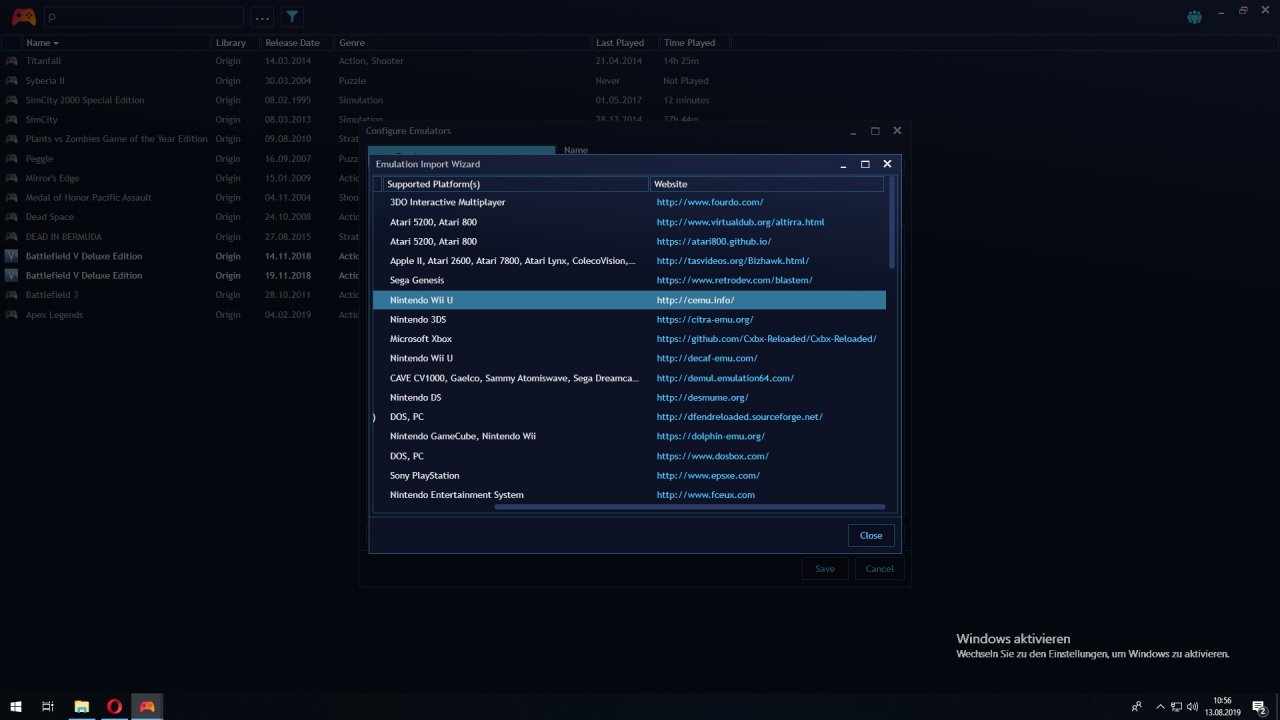Open the People icon in system tray
1280x720 pixels.
(1137, 706)
